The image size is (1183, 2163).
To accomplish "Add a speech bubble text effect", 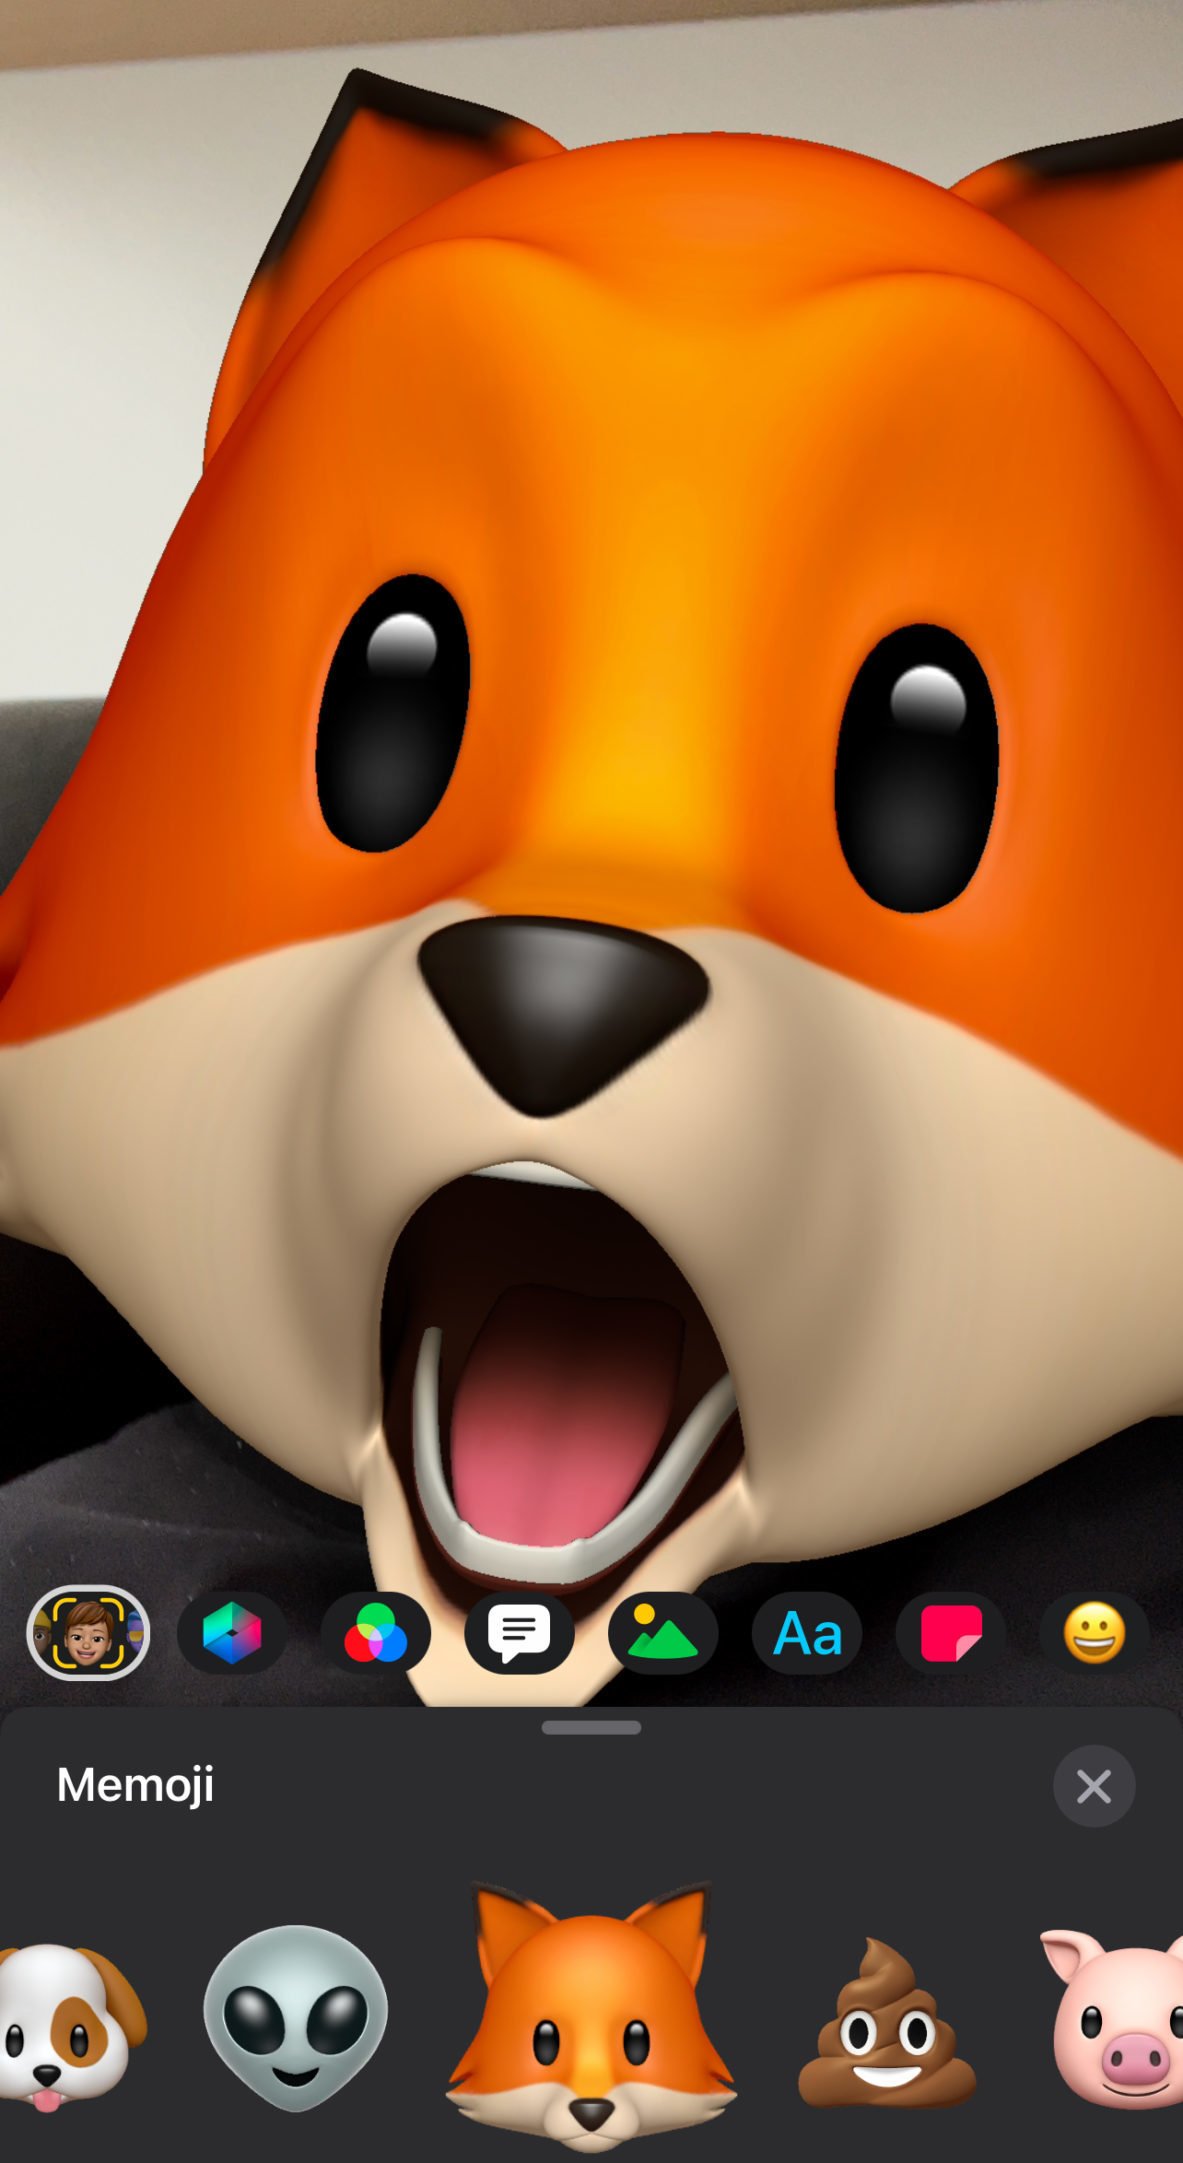I will point(519,1633).
